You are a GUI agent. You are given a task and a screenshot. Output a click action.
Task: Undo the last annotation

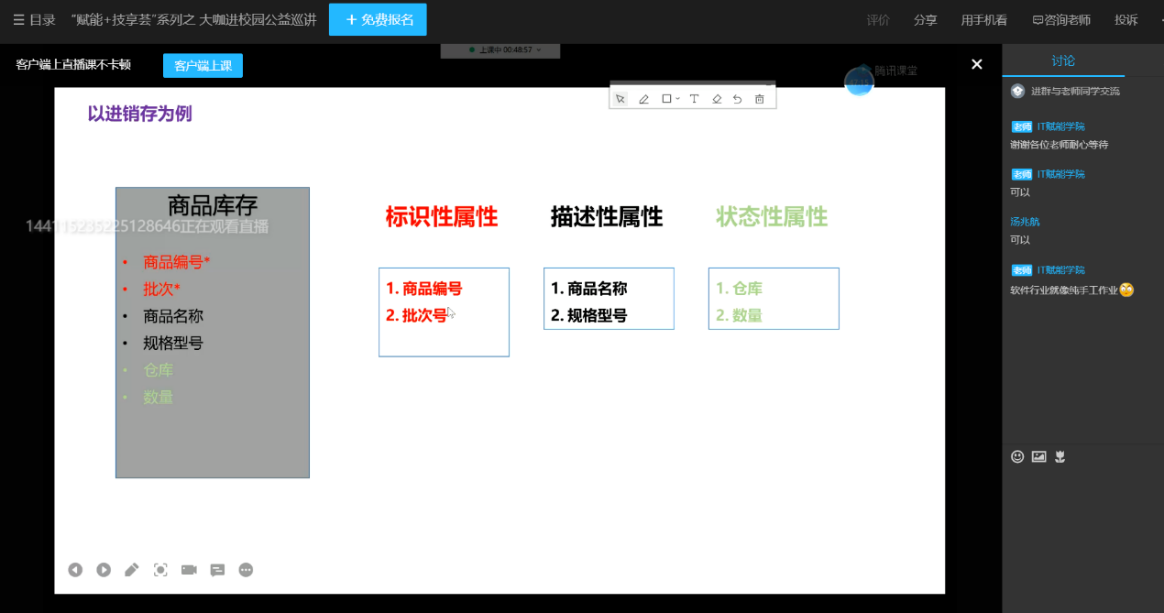(738, 99)
